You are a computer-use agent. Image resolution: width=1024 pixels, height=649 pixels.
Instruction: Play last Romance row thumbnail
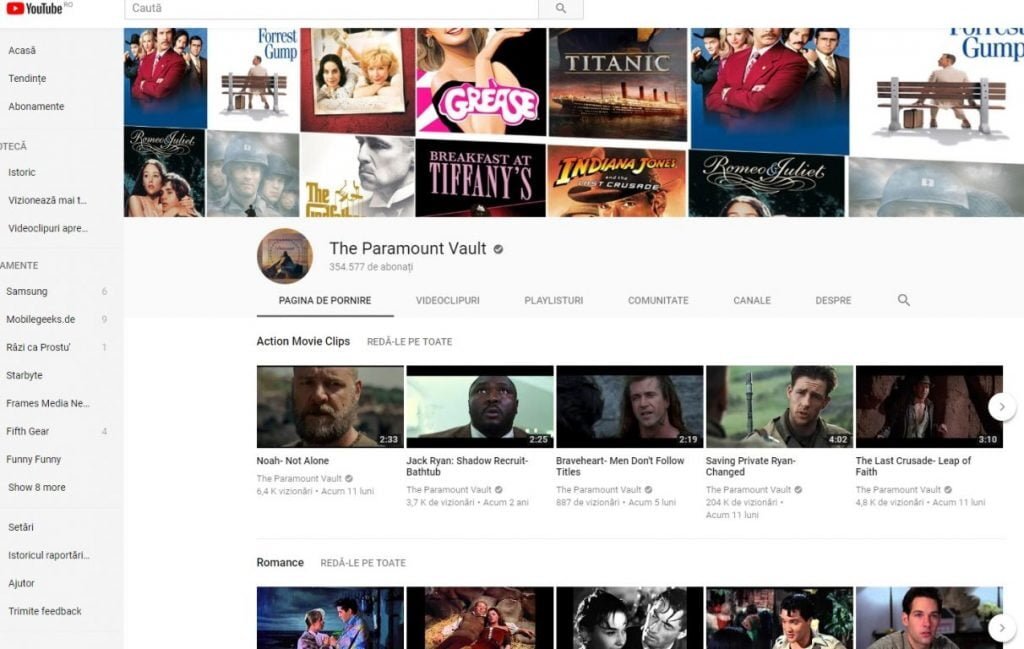coord(929,618)
